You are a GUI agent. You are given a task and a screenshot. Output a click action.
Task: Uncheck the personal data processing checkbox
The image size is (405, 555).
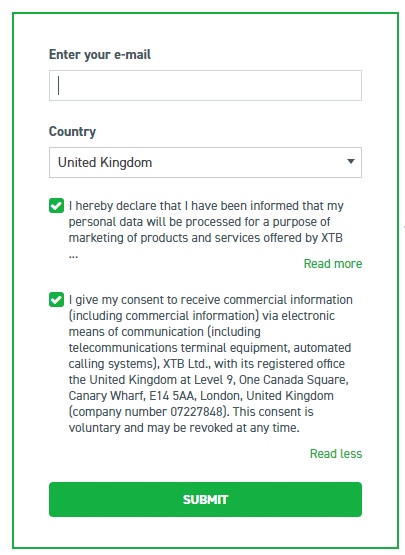click(x=56, y=206)
